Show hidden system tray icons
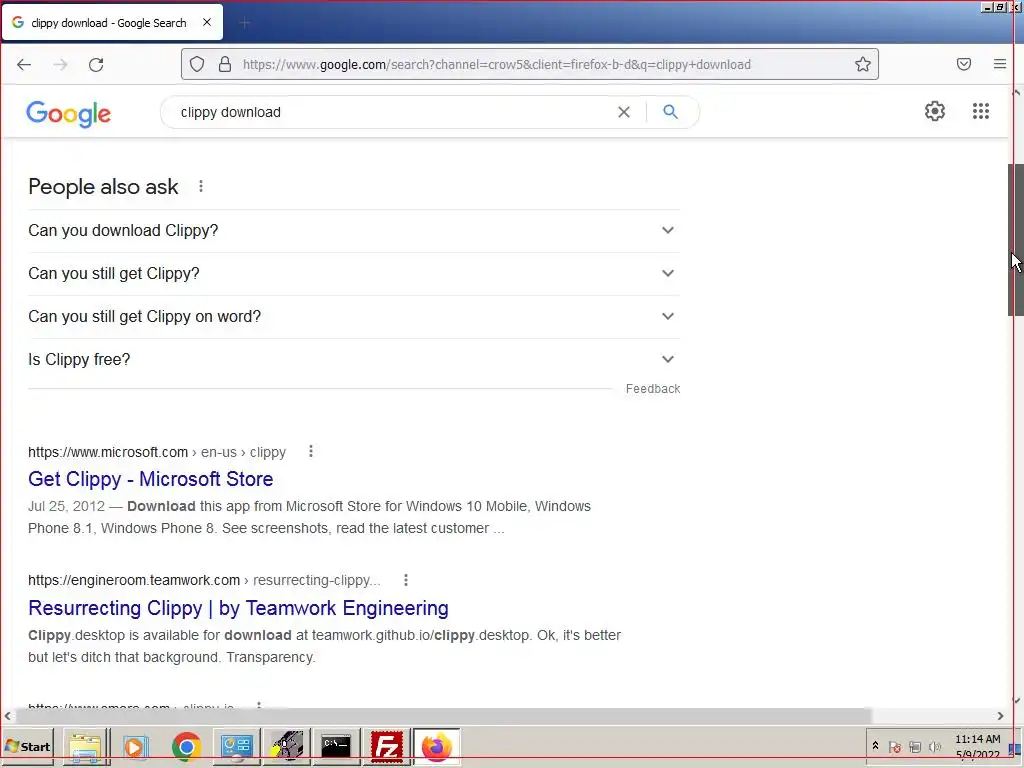Viewport: 1024px width, 768px height. point(875,746)
